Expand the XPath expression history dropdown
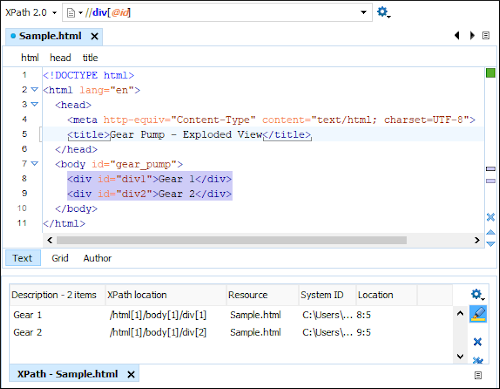500x389 pixels. [x=363, y=13]
